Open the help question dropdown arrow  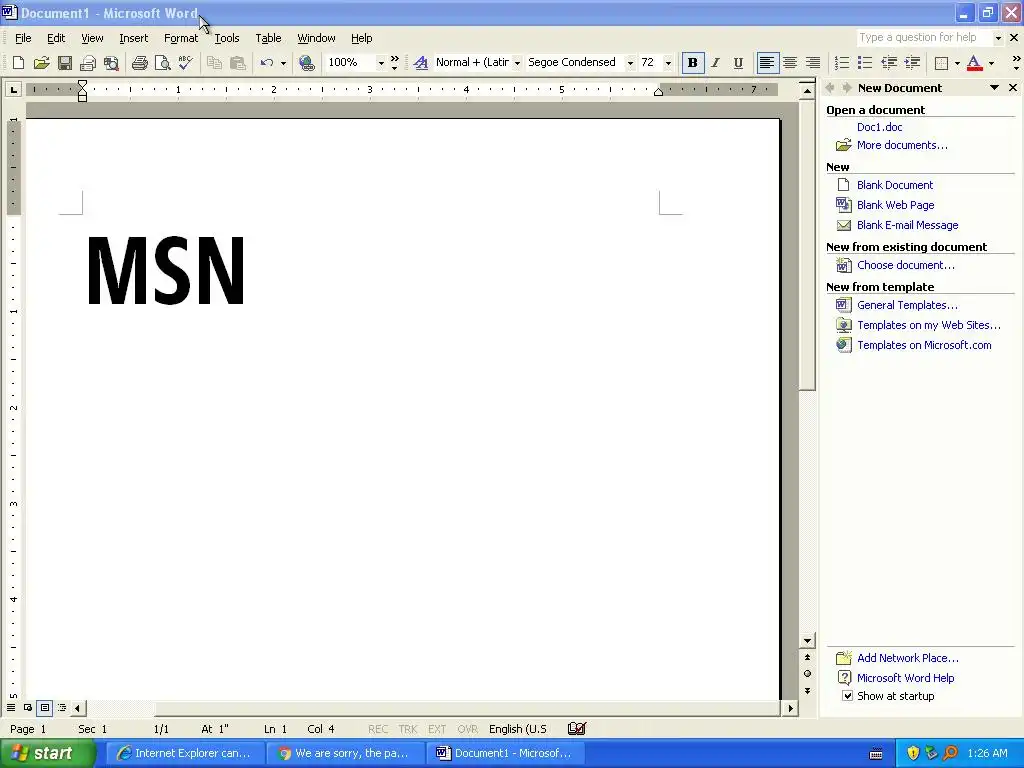[997, 38]
